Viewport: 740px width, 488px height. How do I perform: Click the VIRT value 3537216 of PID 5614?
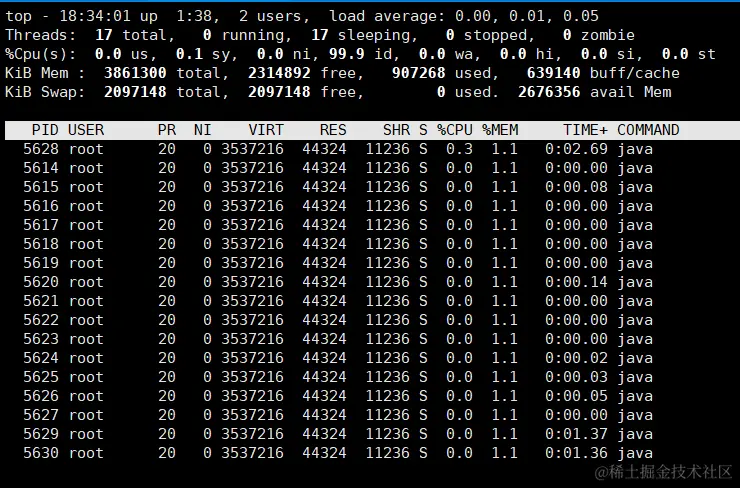tap(252, 168)
